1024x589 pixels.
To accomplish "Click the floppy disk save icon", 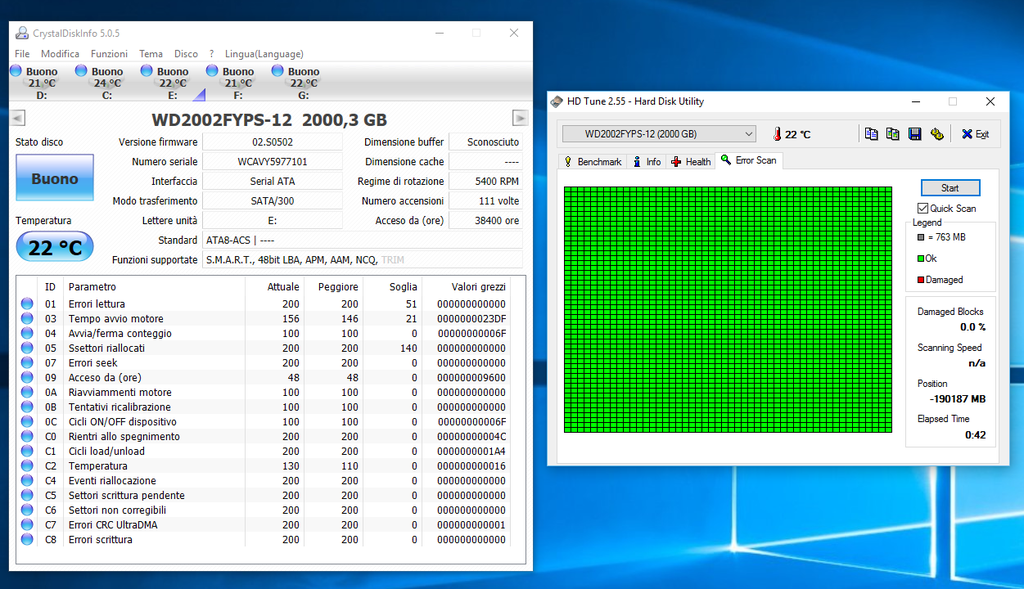I will point(914,134).
